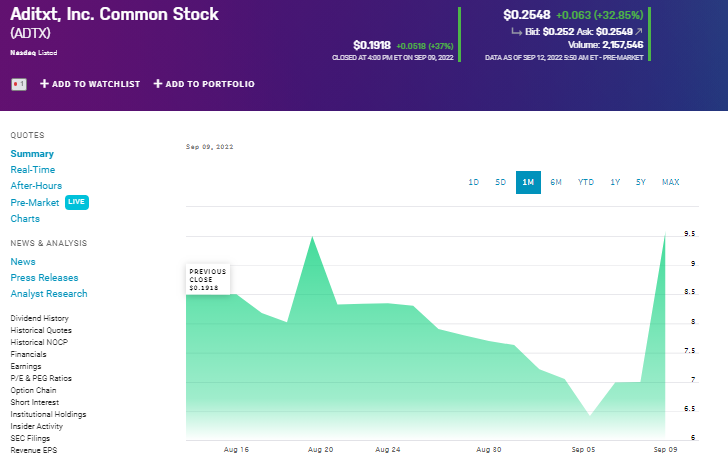Open the Pre-Market link
728x470 pixels.
pyautogui.click(x=35, y=202)
